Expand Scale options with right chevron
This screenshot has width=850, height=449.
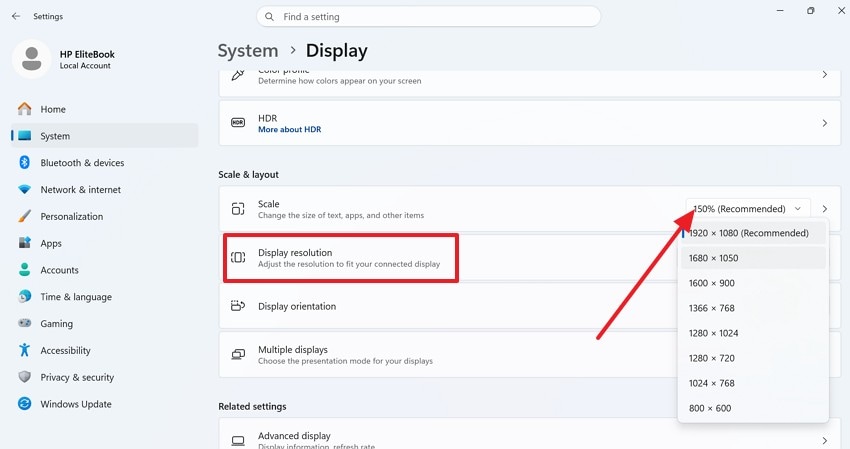[x=825, y=209]
